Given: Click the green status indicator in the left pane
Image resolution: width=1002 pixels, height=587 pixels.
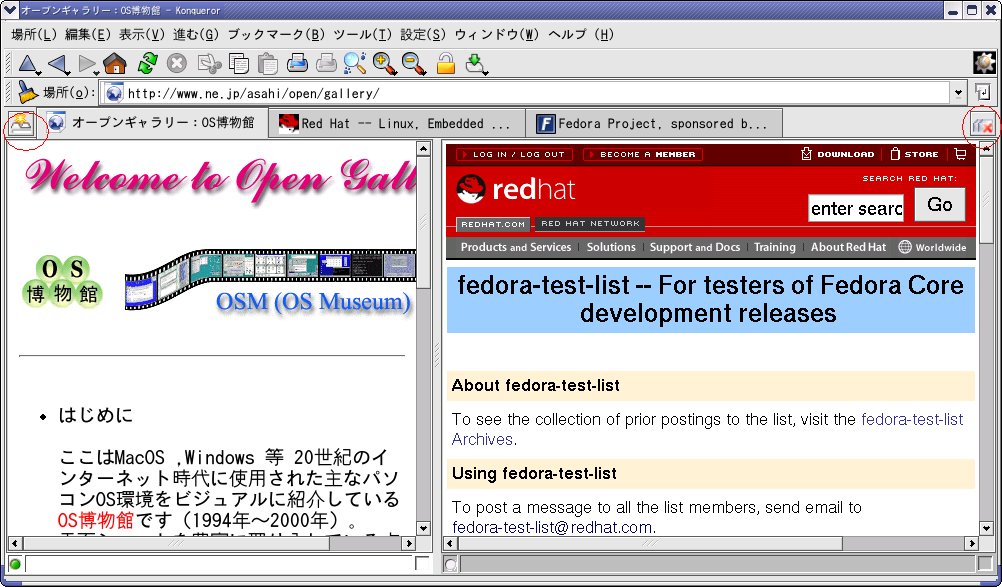Looking at the screenshot, I should click(x=15, y=564).
